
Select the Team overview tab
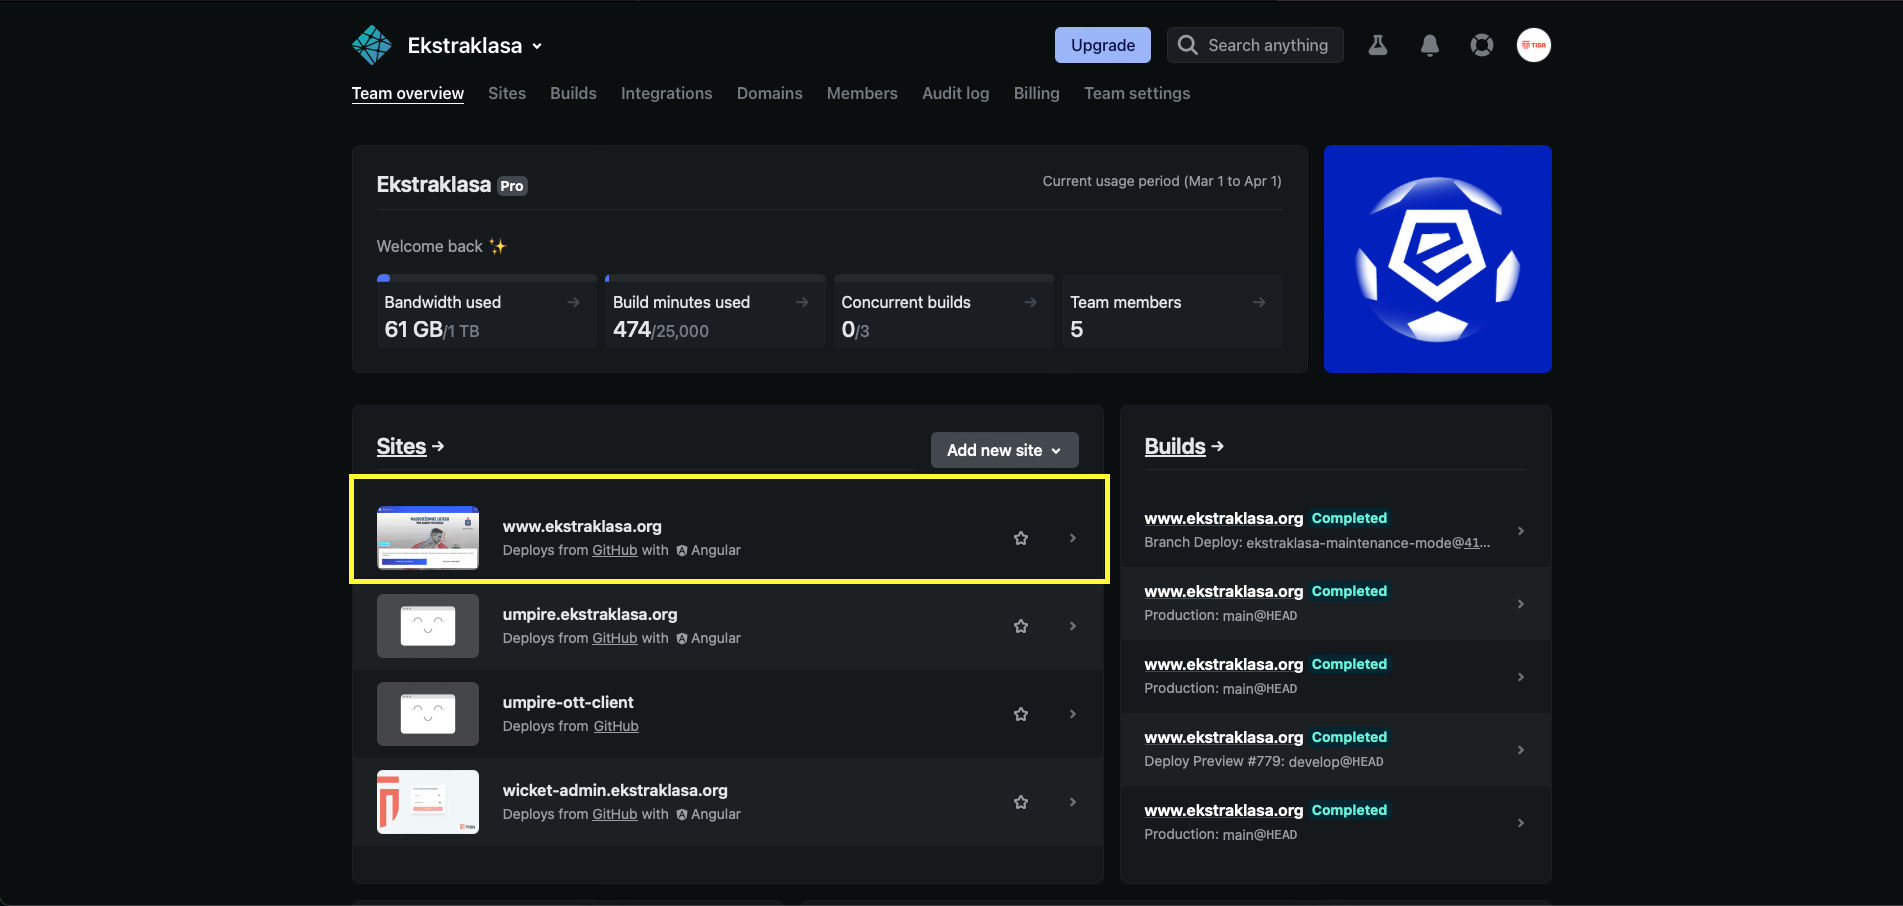click(408, 93)
